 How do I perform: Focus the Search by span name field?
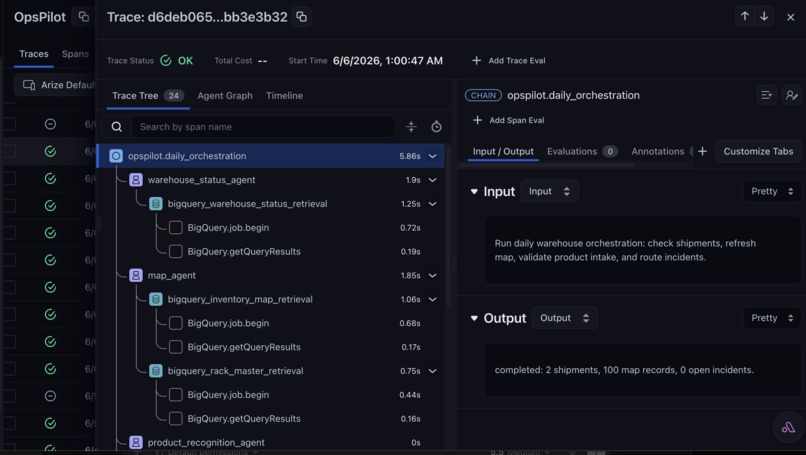263,126
